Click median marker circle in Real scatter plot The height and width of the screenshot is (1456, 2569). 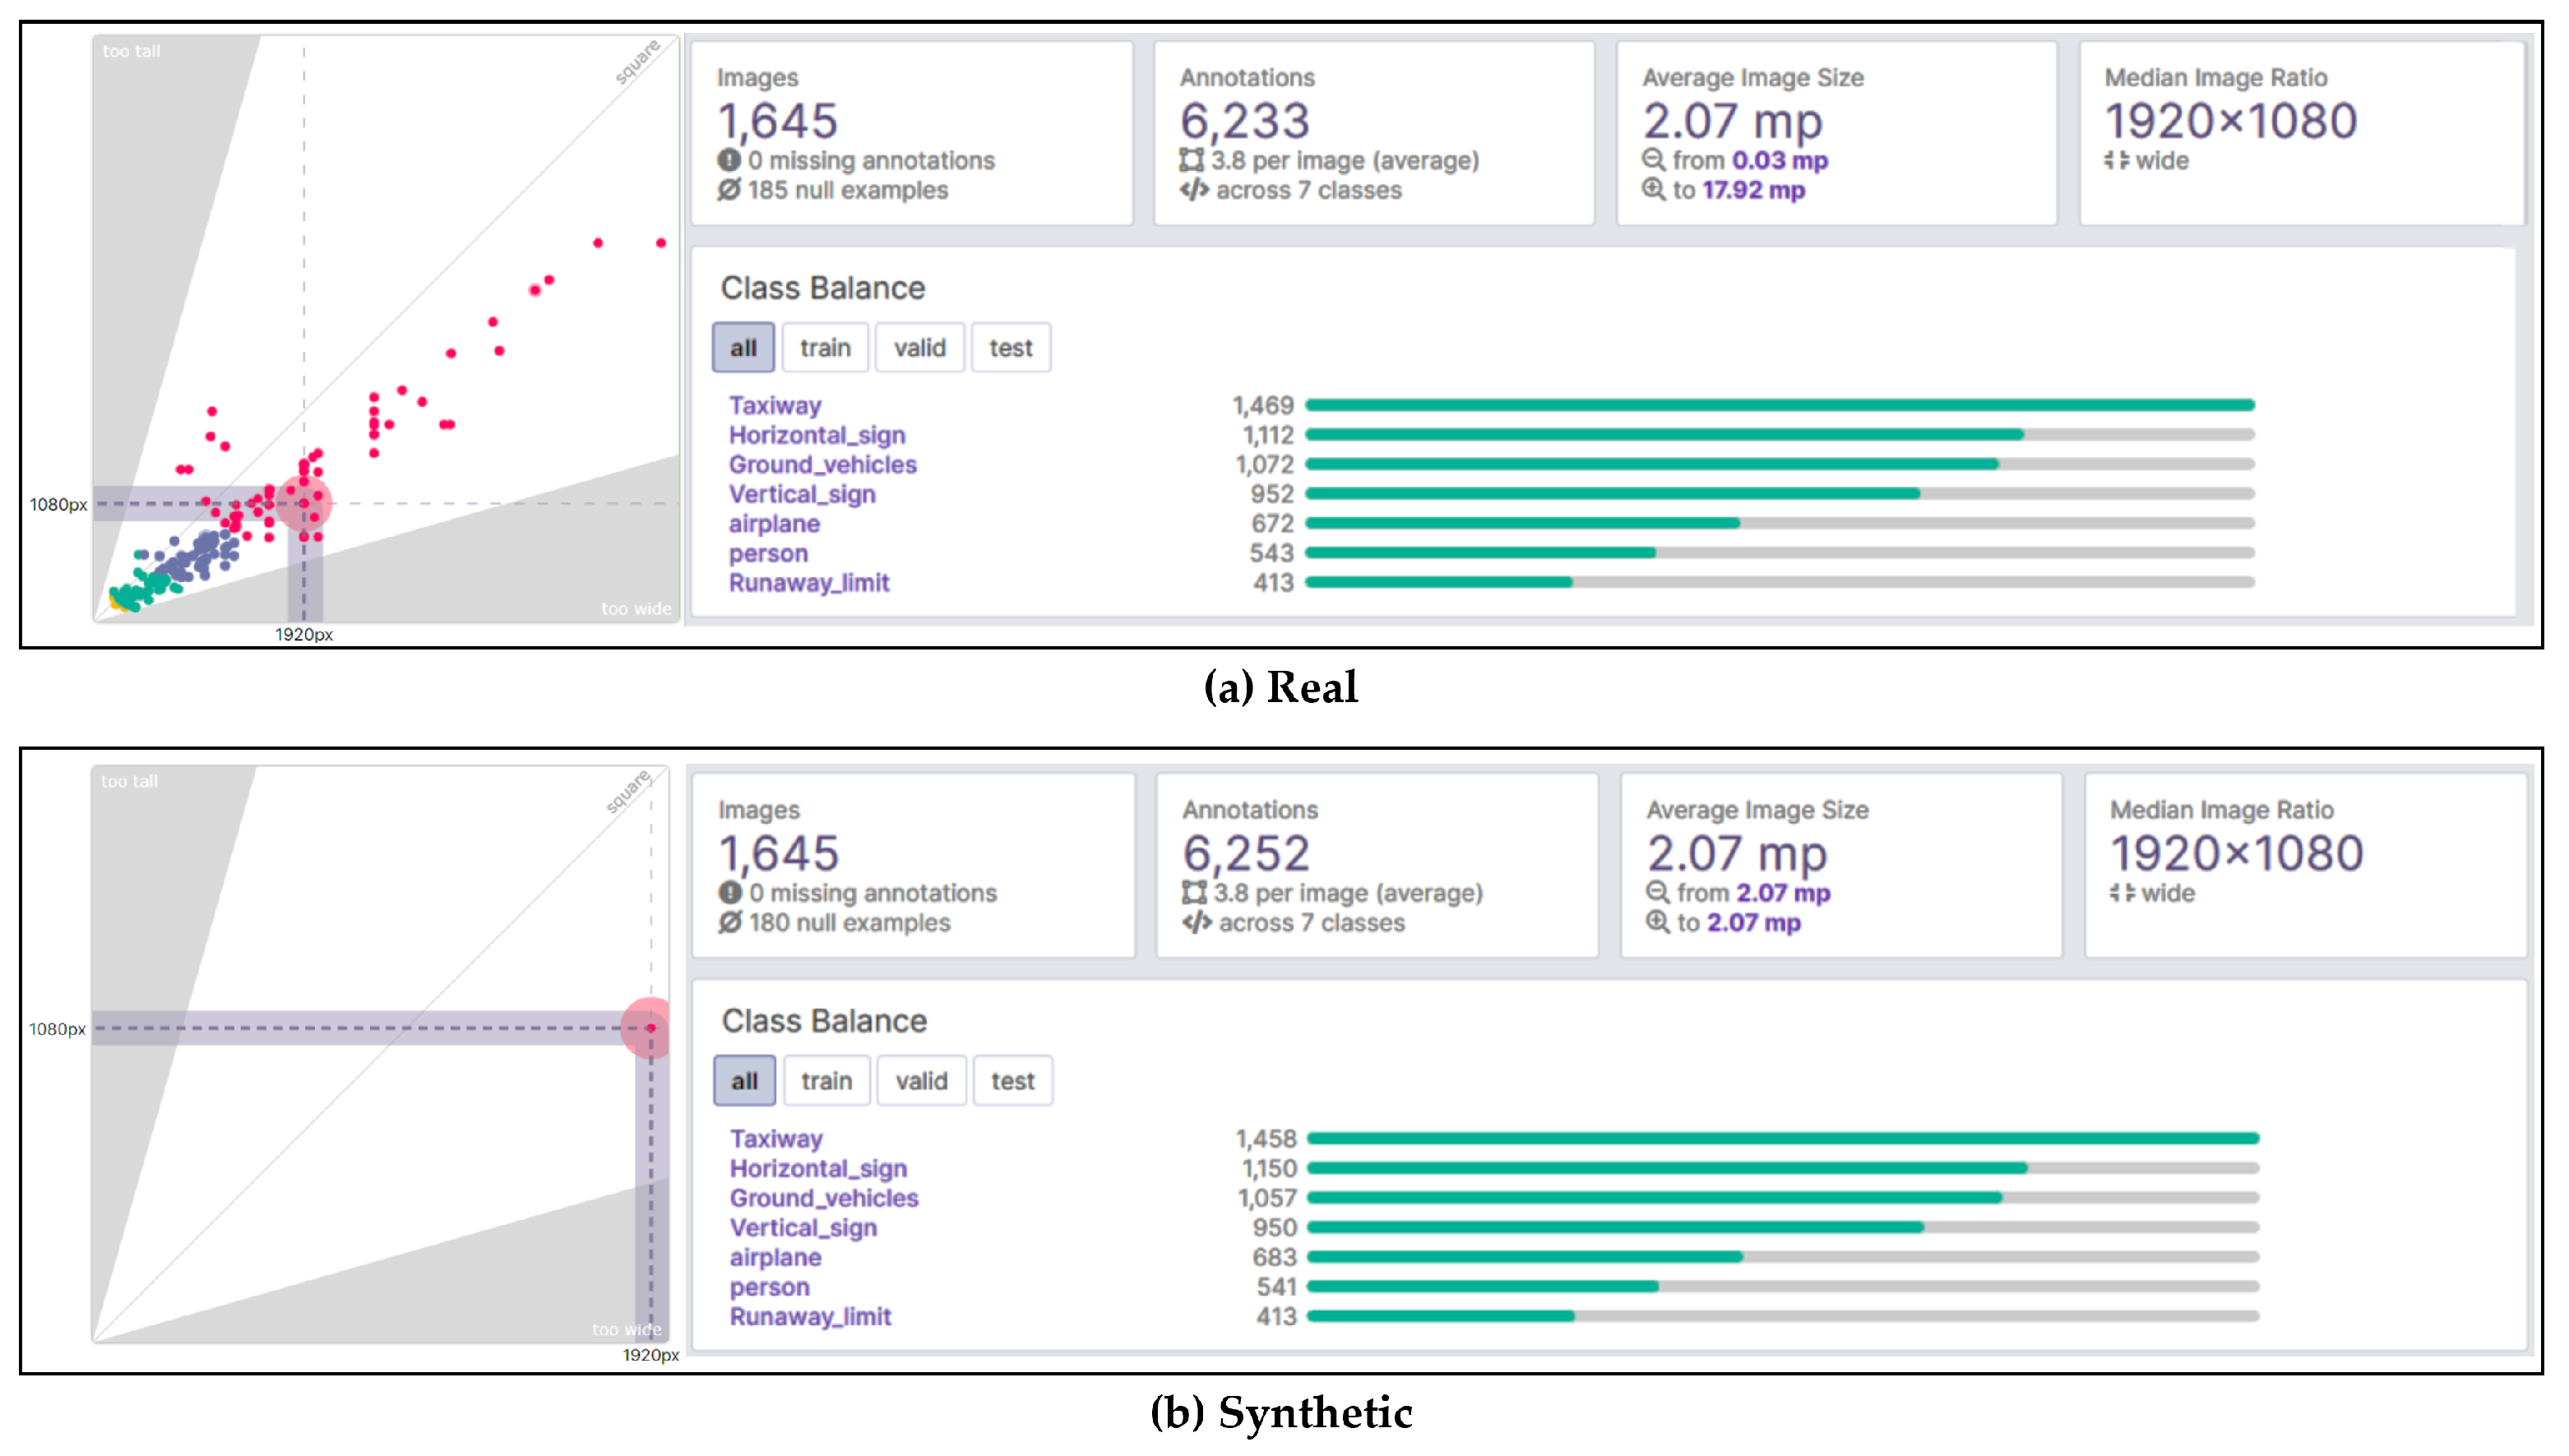pyautogui.click(x=304, y=503)
